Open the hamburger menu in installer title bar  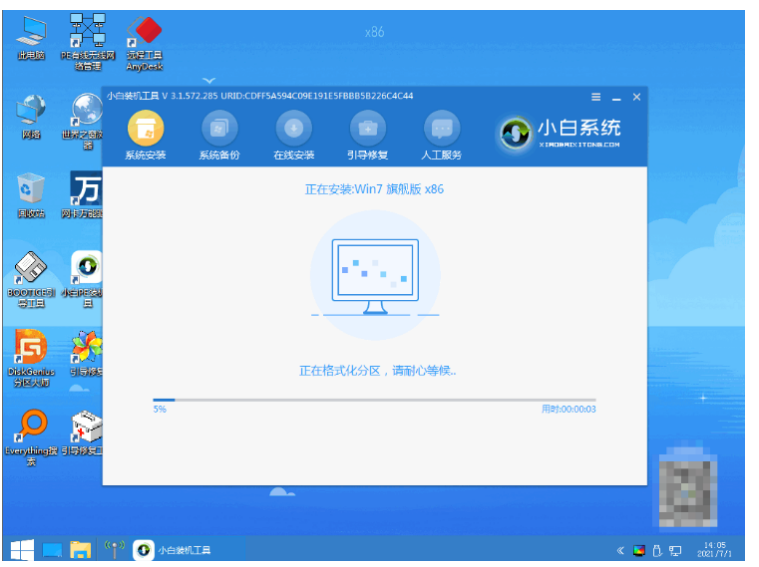(x=596, y=97)
